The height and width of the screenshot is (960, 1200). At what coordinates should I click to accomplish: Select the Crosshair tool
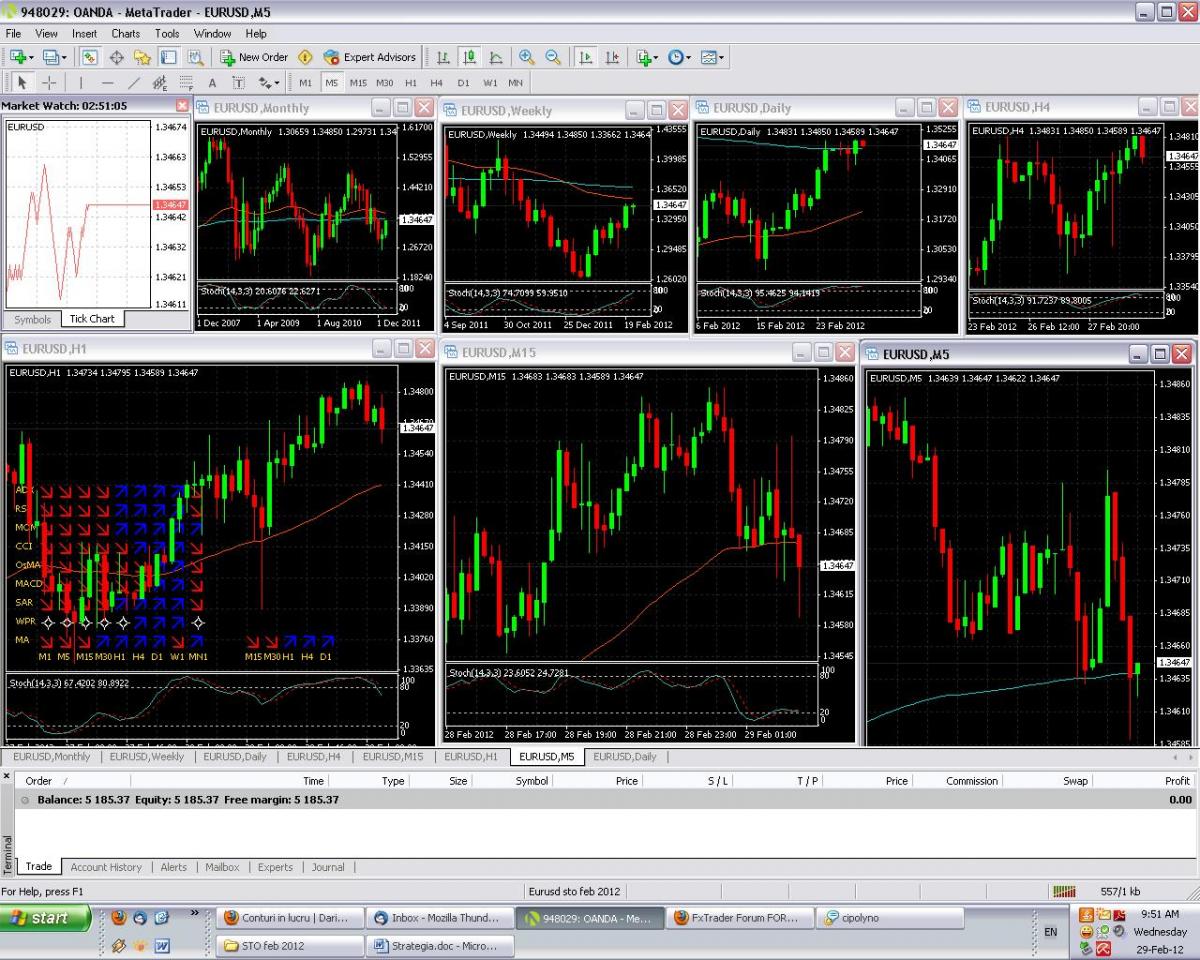coord(49,83)
